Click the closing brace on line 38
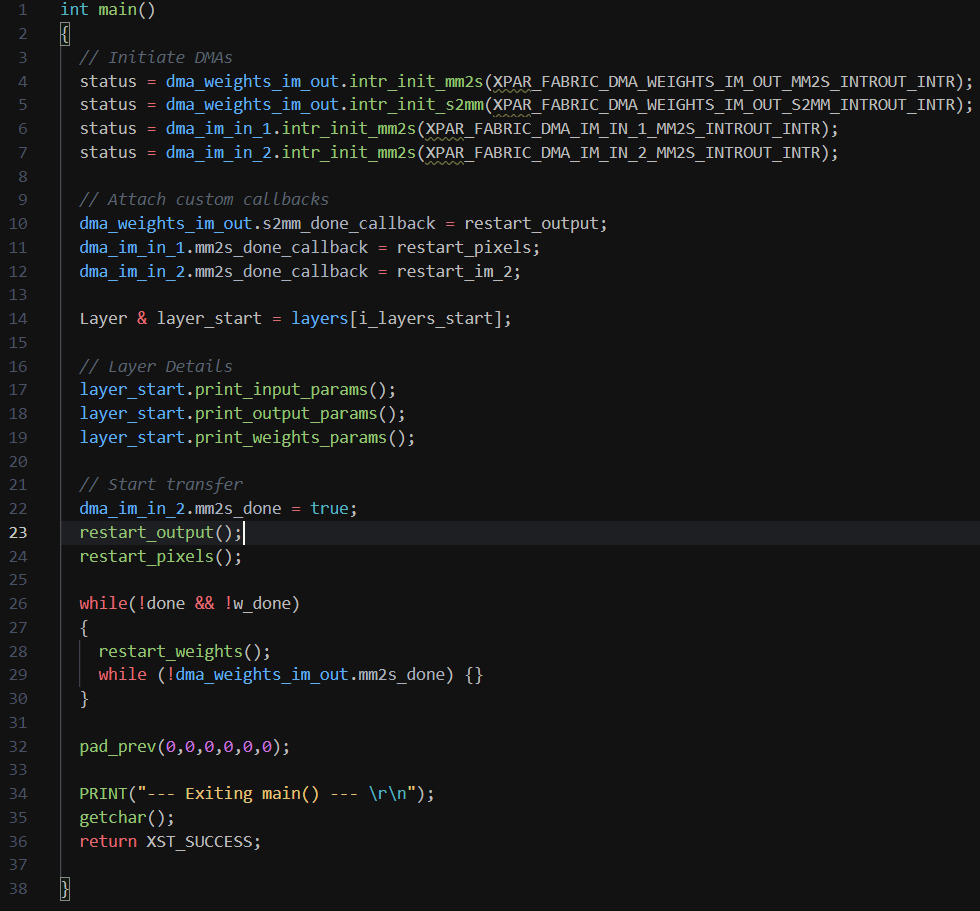The height and width of the screenshot is (911, 980). tap(65, 888)
